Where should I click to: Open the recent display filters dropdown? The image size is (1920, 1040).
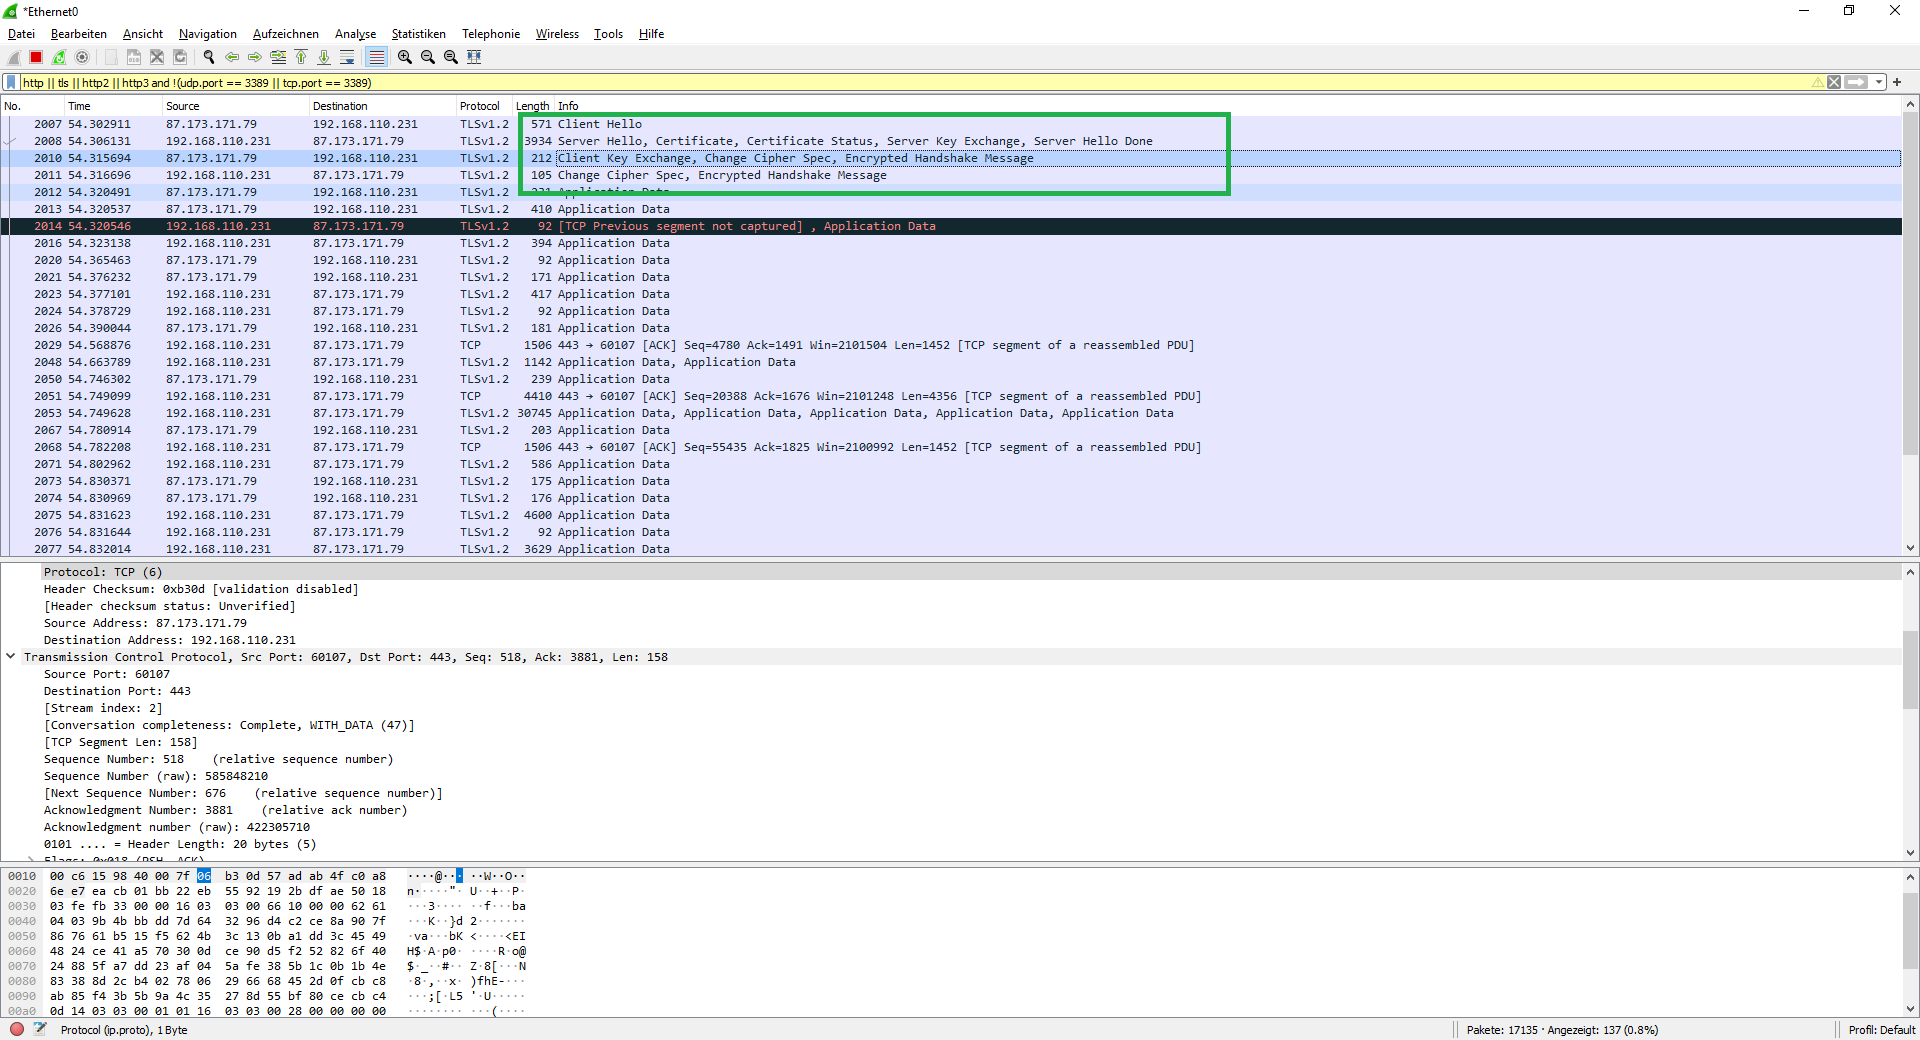coord(1879,83)
